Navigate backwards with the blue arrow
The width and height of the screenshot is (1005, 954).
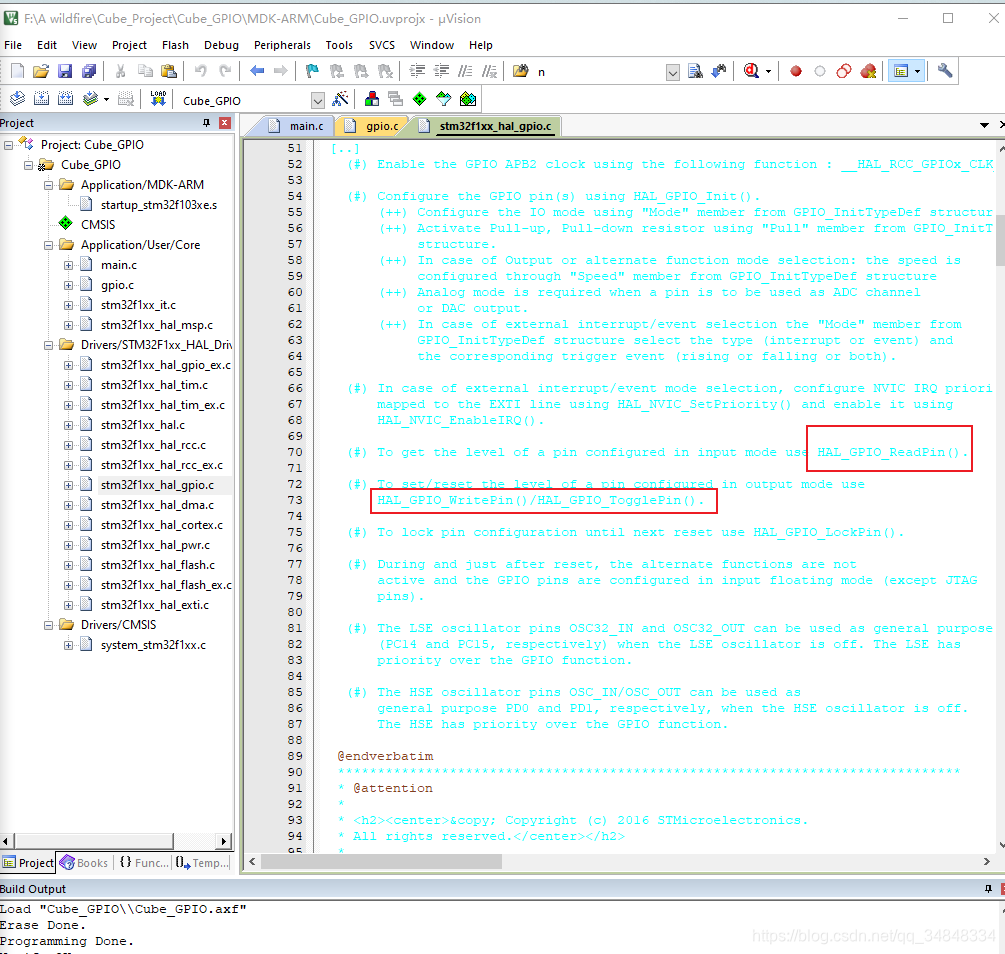point(257,71)
